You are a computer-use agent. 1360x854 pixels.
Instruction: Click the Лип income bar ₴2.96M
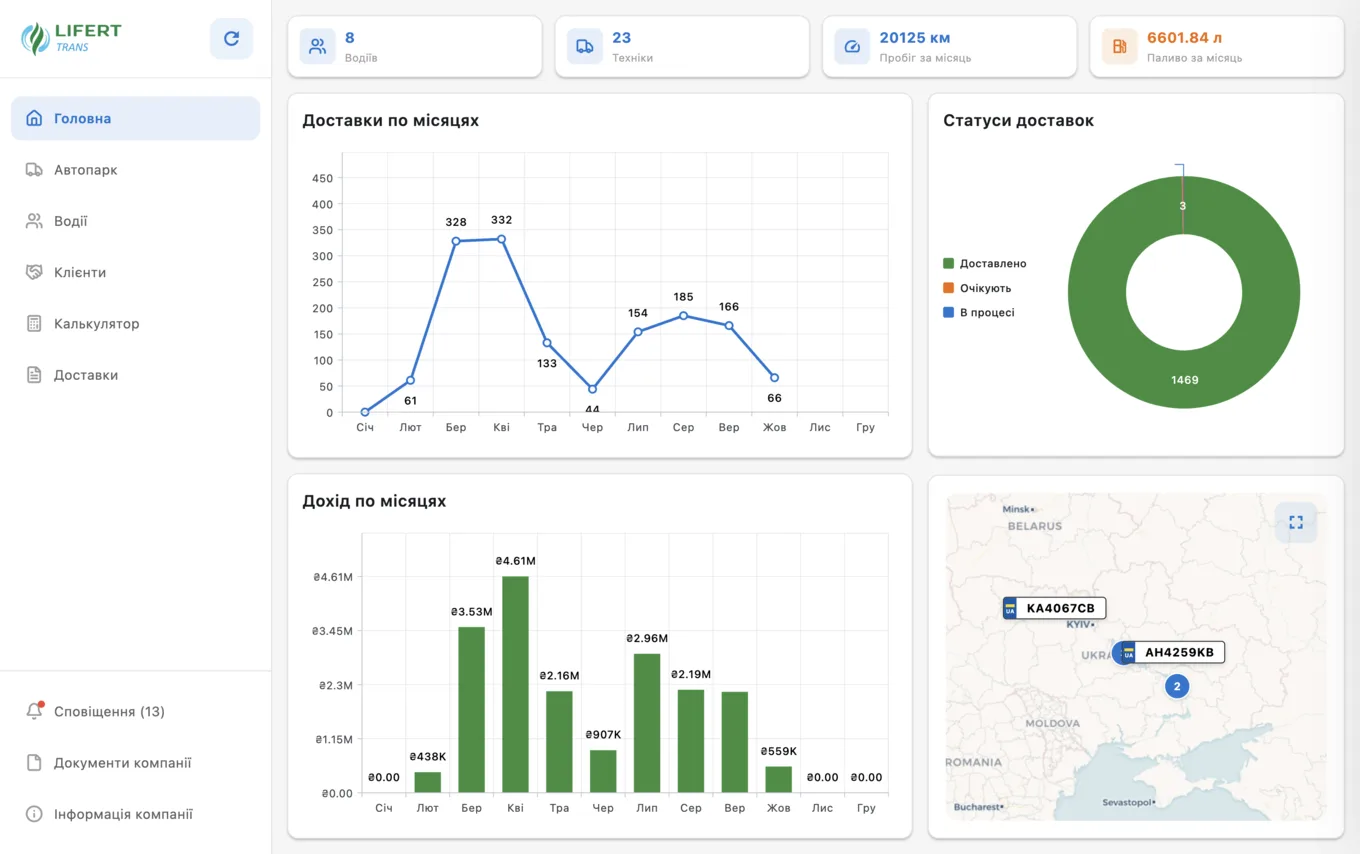point(647,723)
